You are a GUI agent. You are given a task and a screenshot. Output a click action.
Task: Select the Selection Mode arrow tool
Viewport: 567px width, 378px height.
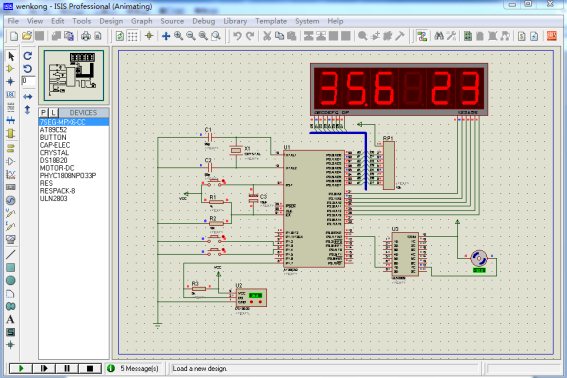(11, 56)
